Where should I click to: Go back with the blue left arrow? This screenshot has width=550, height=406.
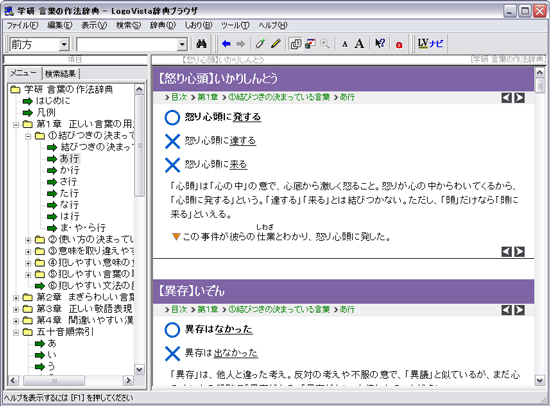pyautogui.click(x=226, y=44)
